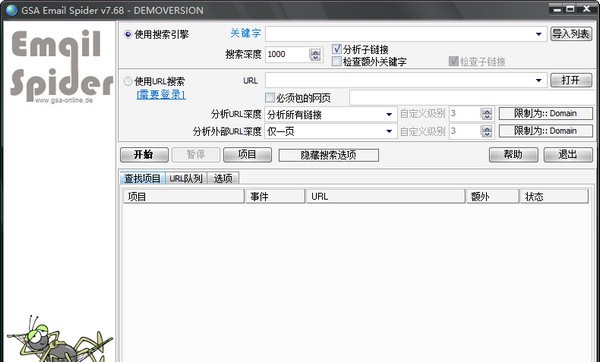Click the disabled 暂停 button

click(196, 155)
